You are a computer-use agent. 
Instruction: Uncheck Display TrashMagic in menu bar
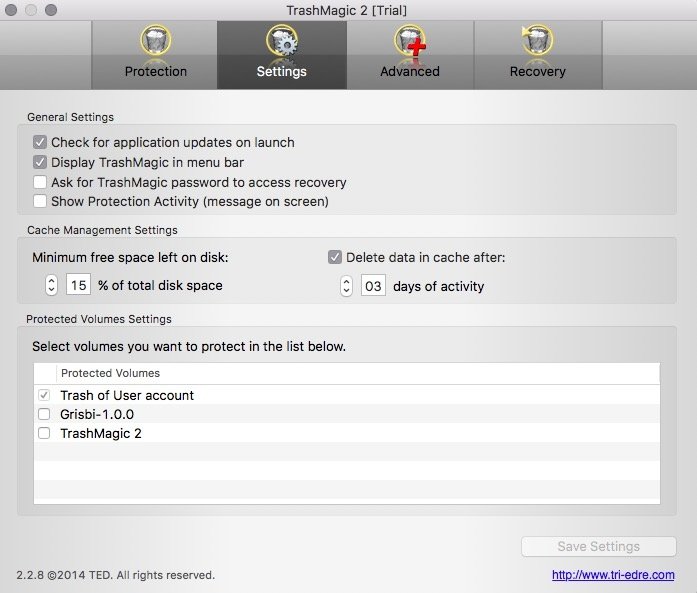pos(40,162)
